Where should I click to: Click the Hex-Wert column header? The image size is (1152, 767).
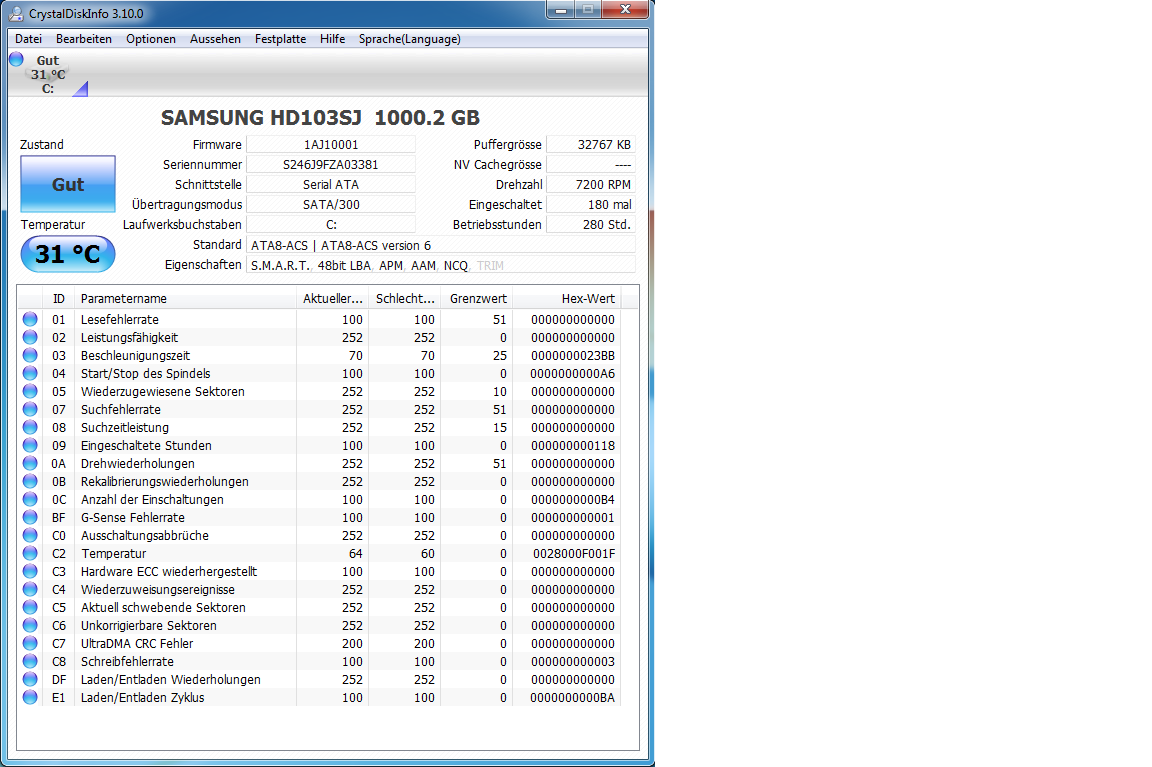pyautogui.click(x=566, y=298)
